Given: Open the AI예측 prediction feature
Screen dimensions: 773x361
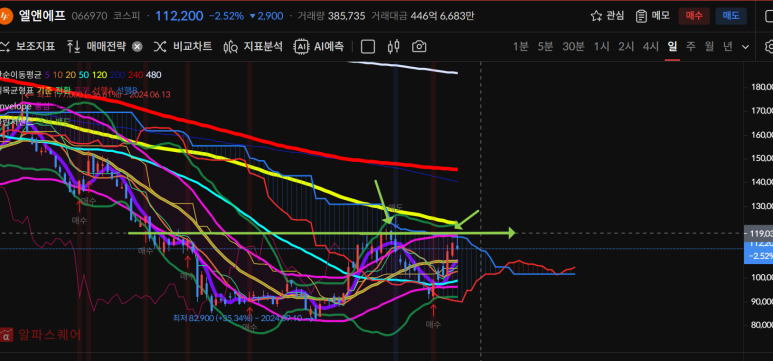Looking at the screenshot, I should tap(318, 46).
